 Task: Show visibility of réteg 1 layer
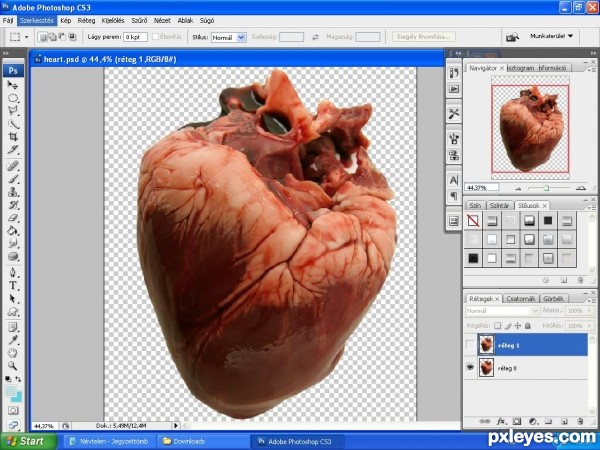(x=470, y=345)
